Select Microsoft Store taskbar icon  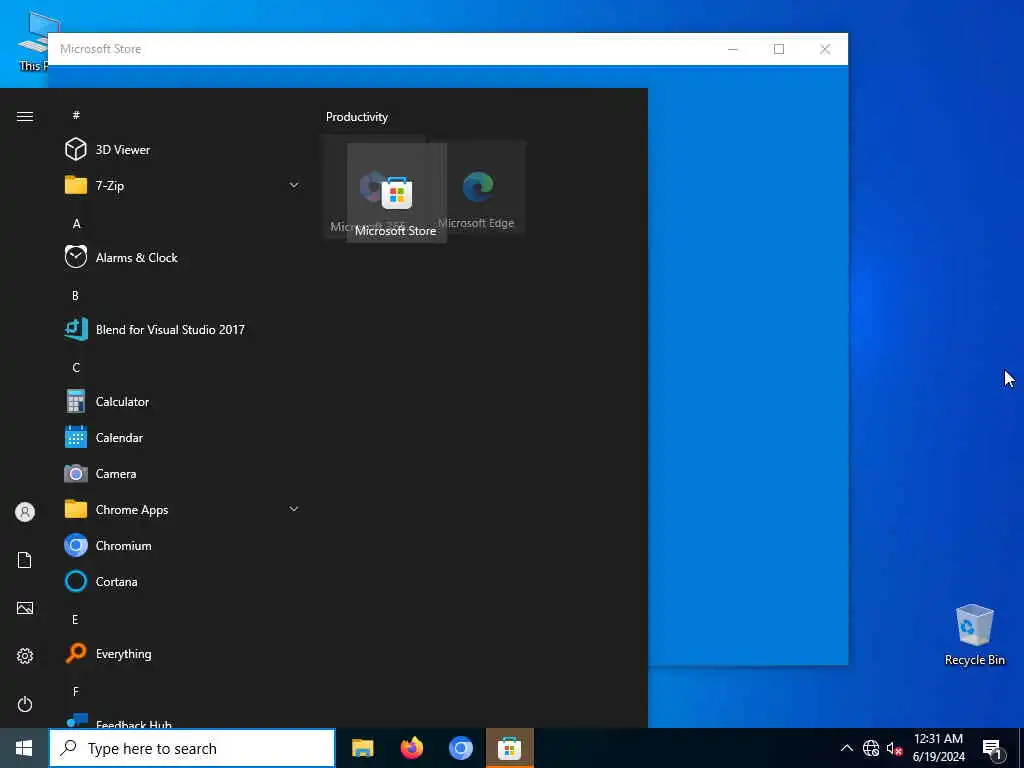(x=509, y=748)
